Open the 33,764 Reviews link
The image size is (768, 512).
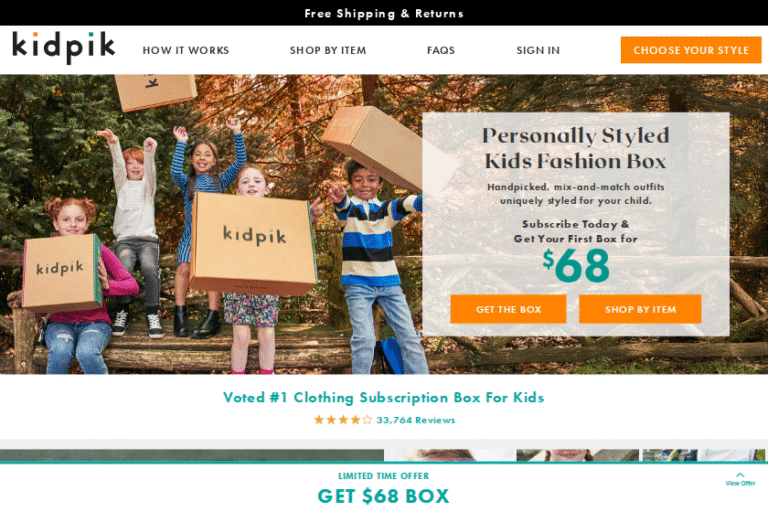point(416,420)
